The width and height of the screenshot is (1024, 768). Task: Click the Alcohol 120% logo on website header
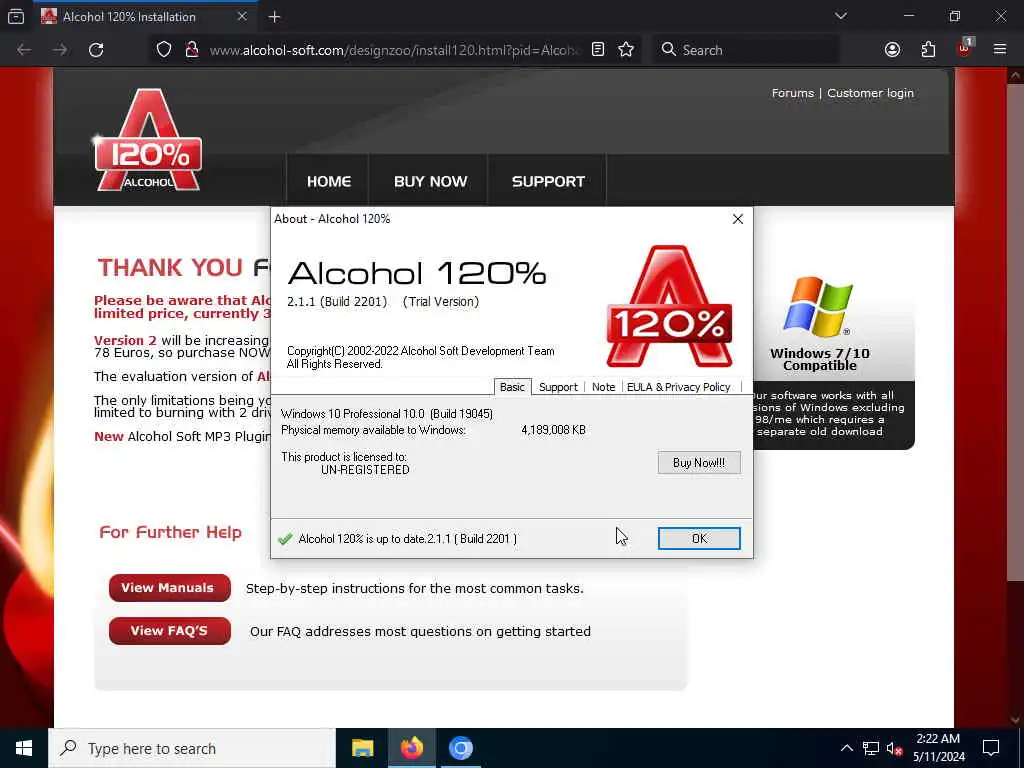(148, 140)
